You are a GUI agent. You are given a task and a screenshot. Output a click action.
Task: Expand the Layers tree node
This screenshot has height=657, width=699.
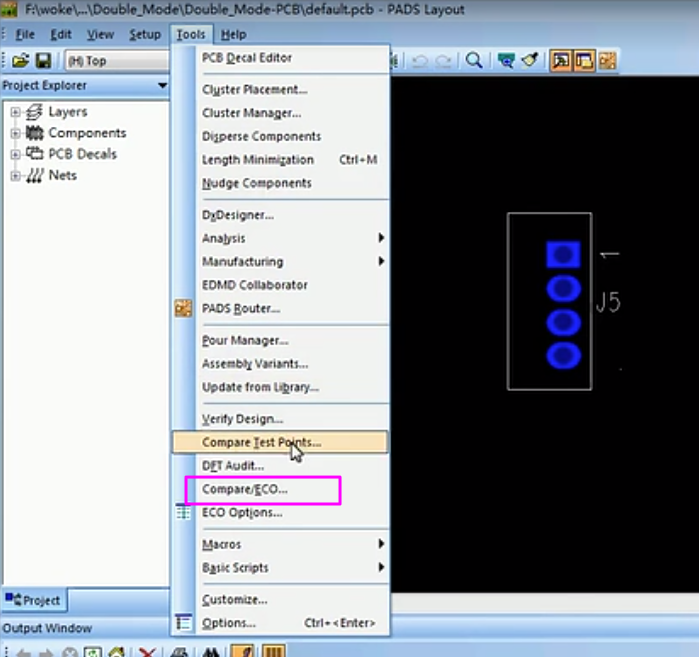16,112
